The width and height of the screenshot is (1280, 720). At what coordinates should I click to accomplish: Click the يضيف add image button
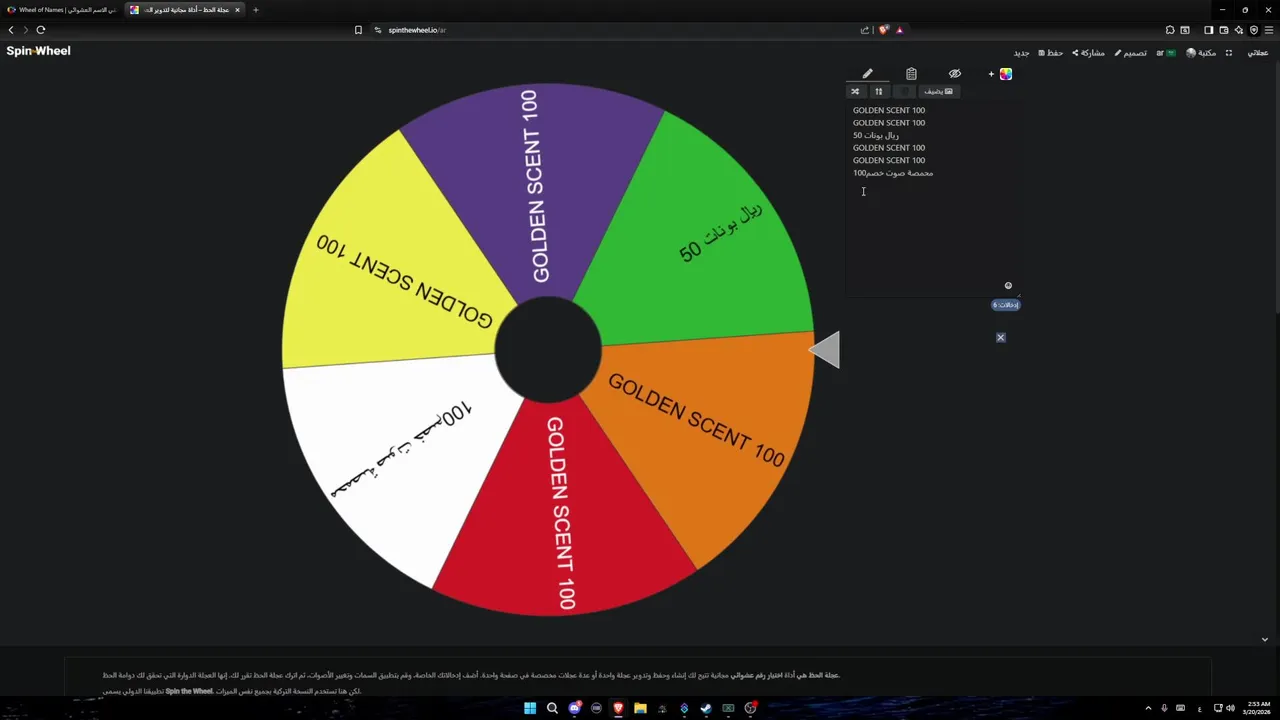click(x=938, y=91)
